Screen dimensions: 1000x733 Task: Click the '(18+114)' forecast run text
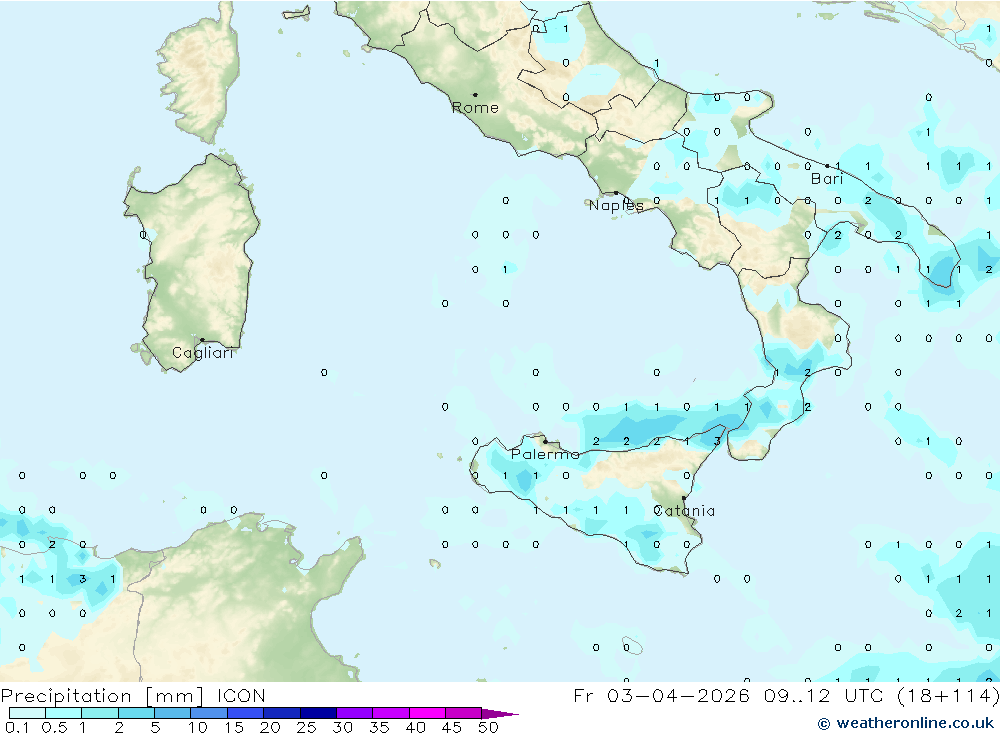pos(948,696)
